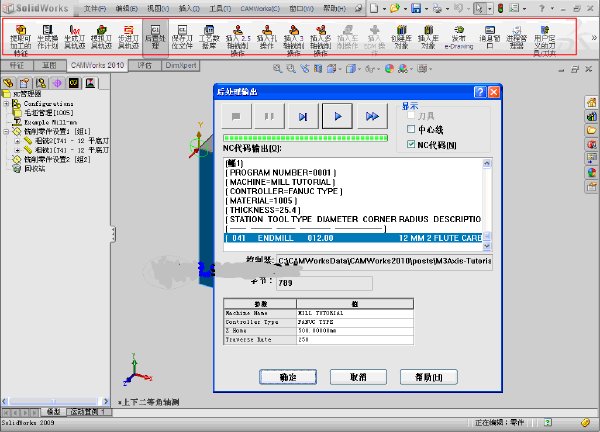The image size is (600, 432).
Task: Select 运动算例1 bottom tab
Action: tap(89, 412)
